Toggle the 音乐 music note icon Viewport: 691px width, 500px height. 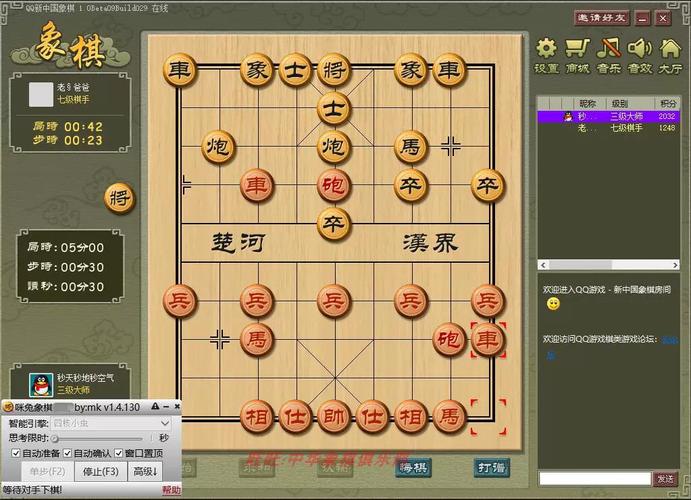608,48
